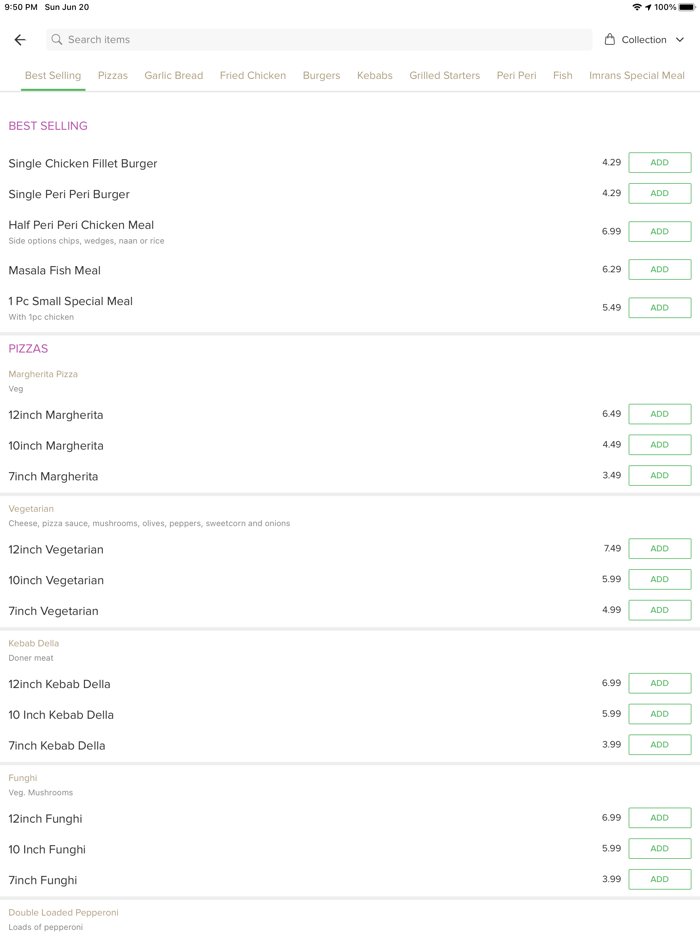Expand the Collection dropdown chevron
This screenshot has height=934, width=700.
click(x=680, y=40)
